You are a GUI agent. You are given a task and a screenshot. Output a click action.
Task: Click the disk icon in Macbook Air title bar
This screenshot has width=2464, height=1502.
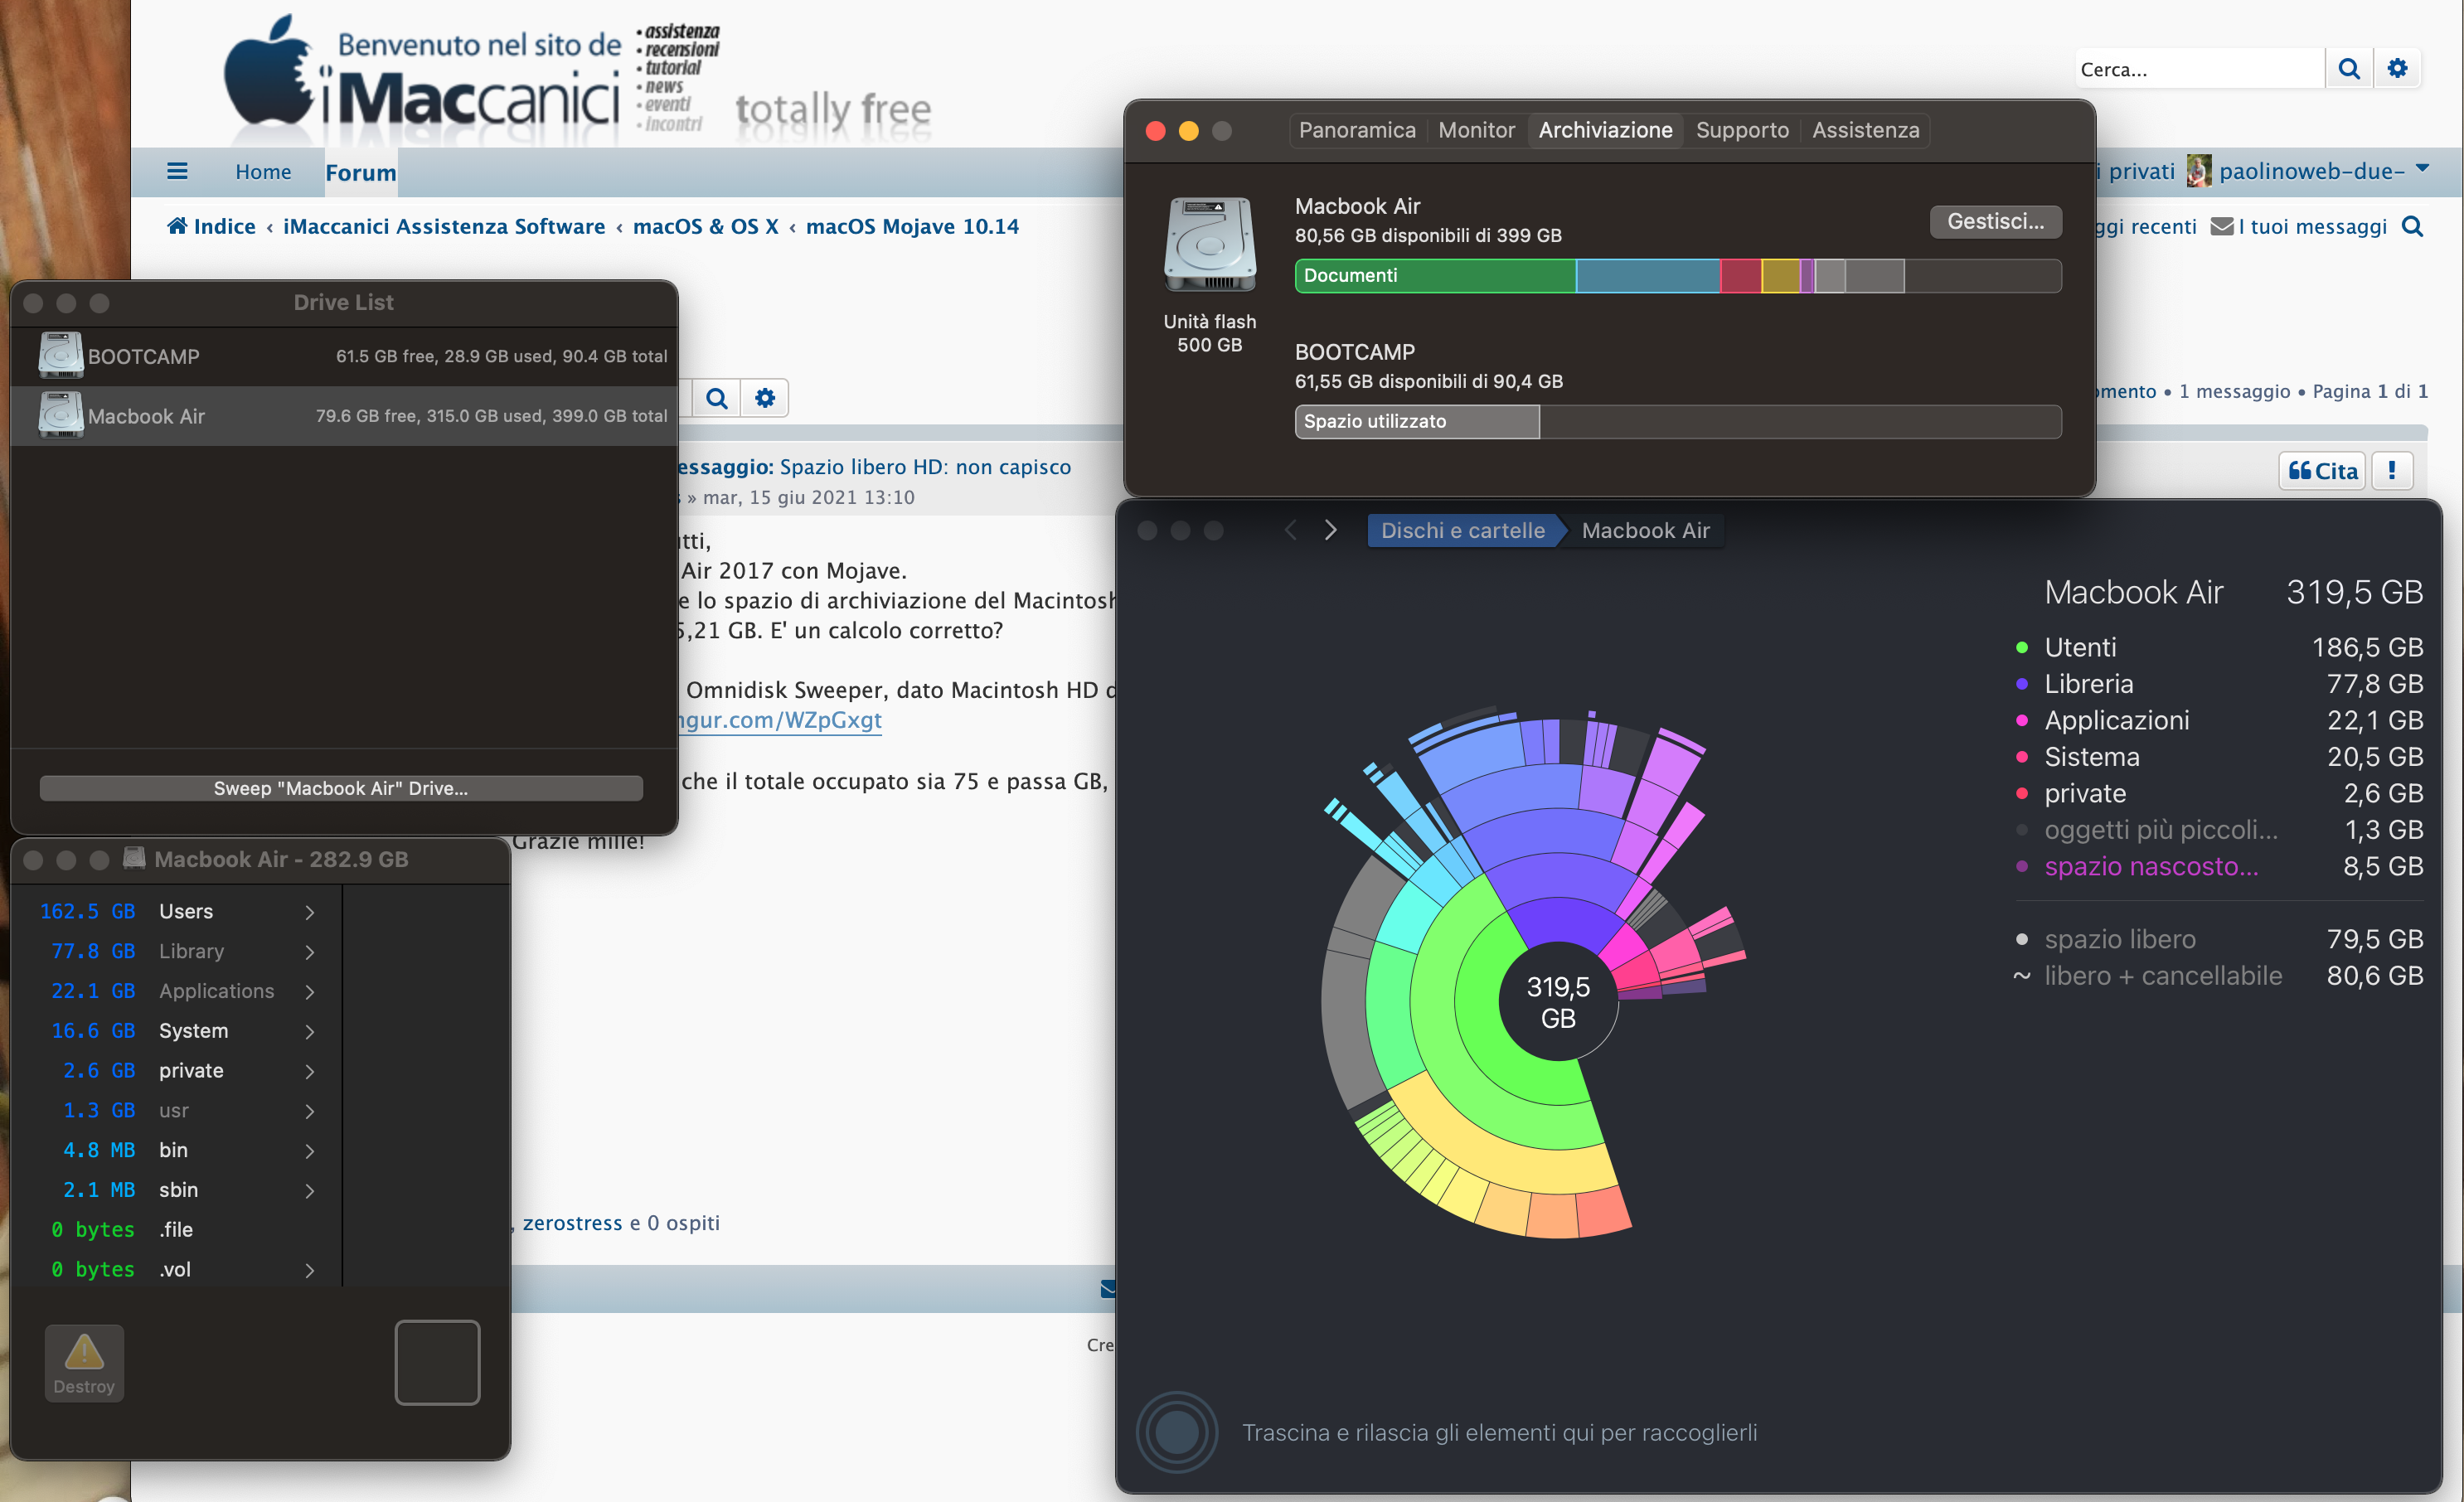coord(134,858)
